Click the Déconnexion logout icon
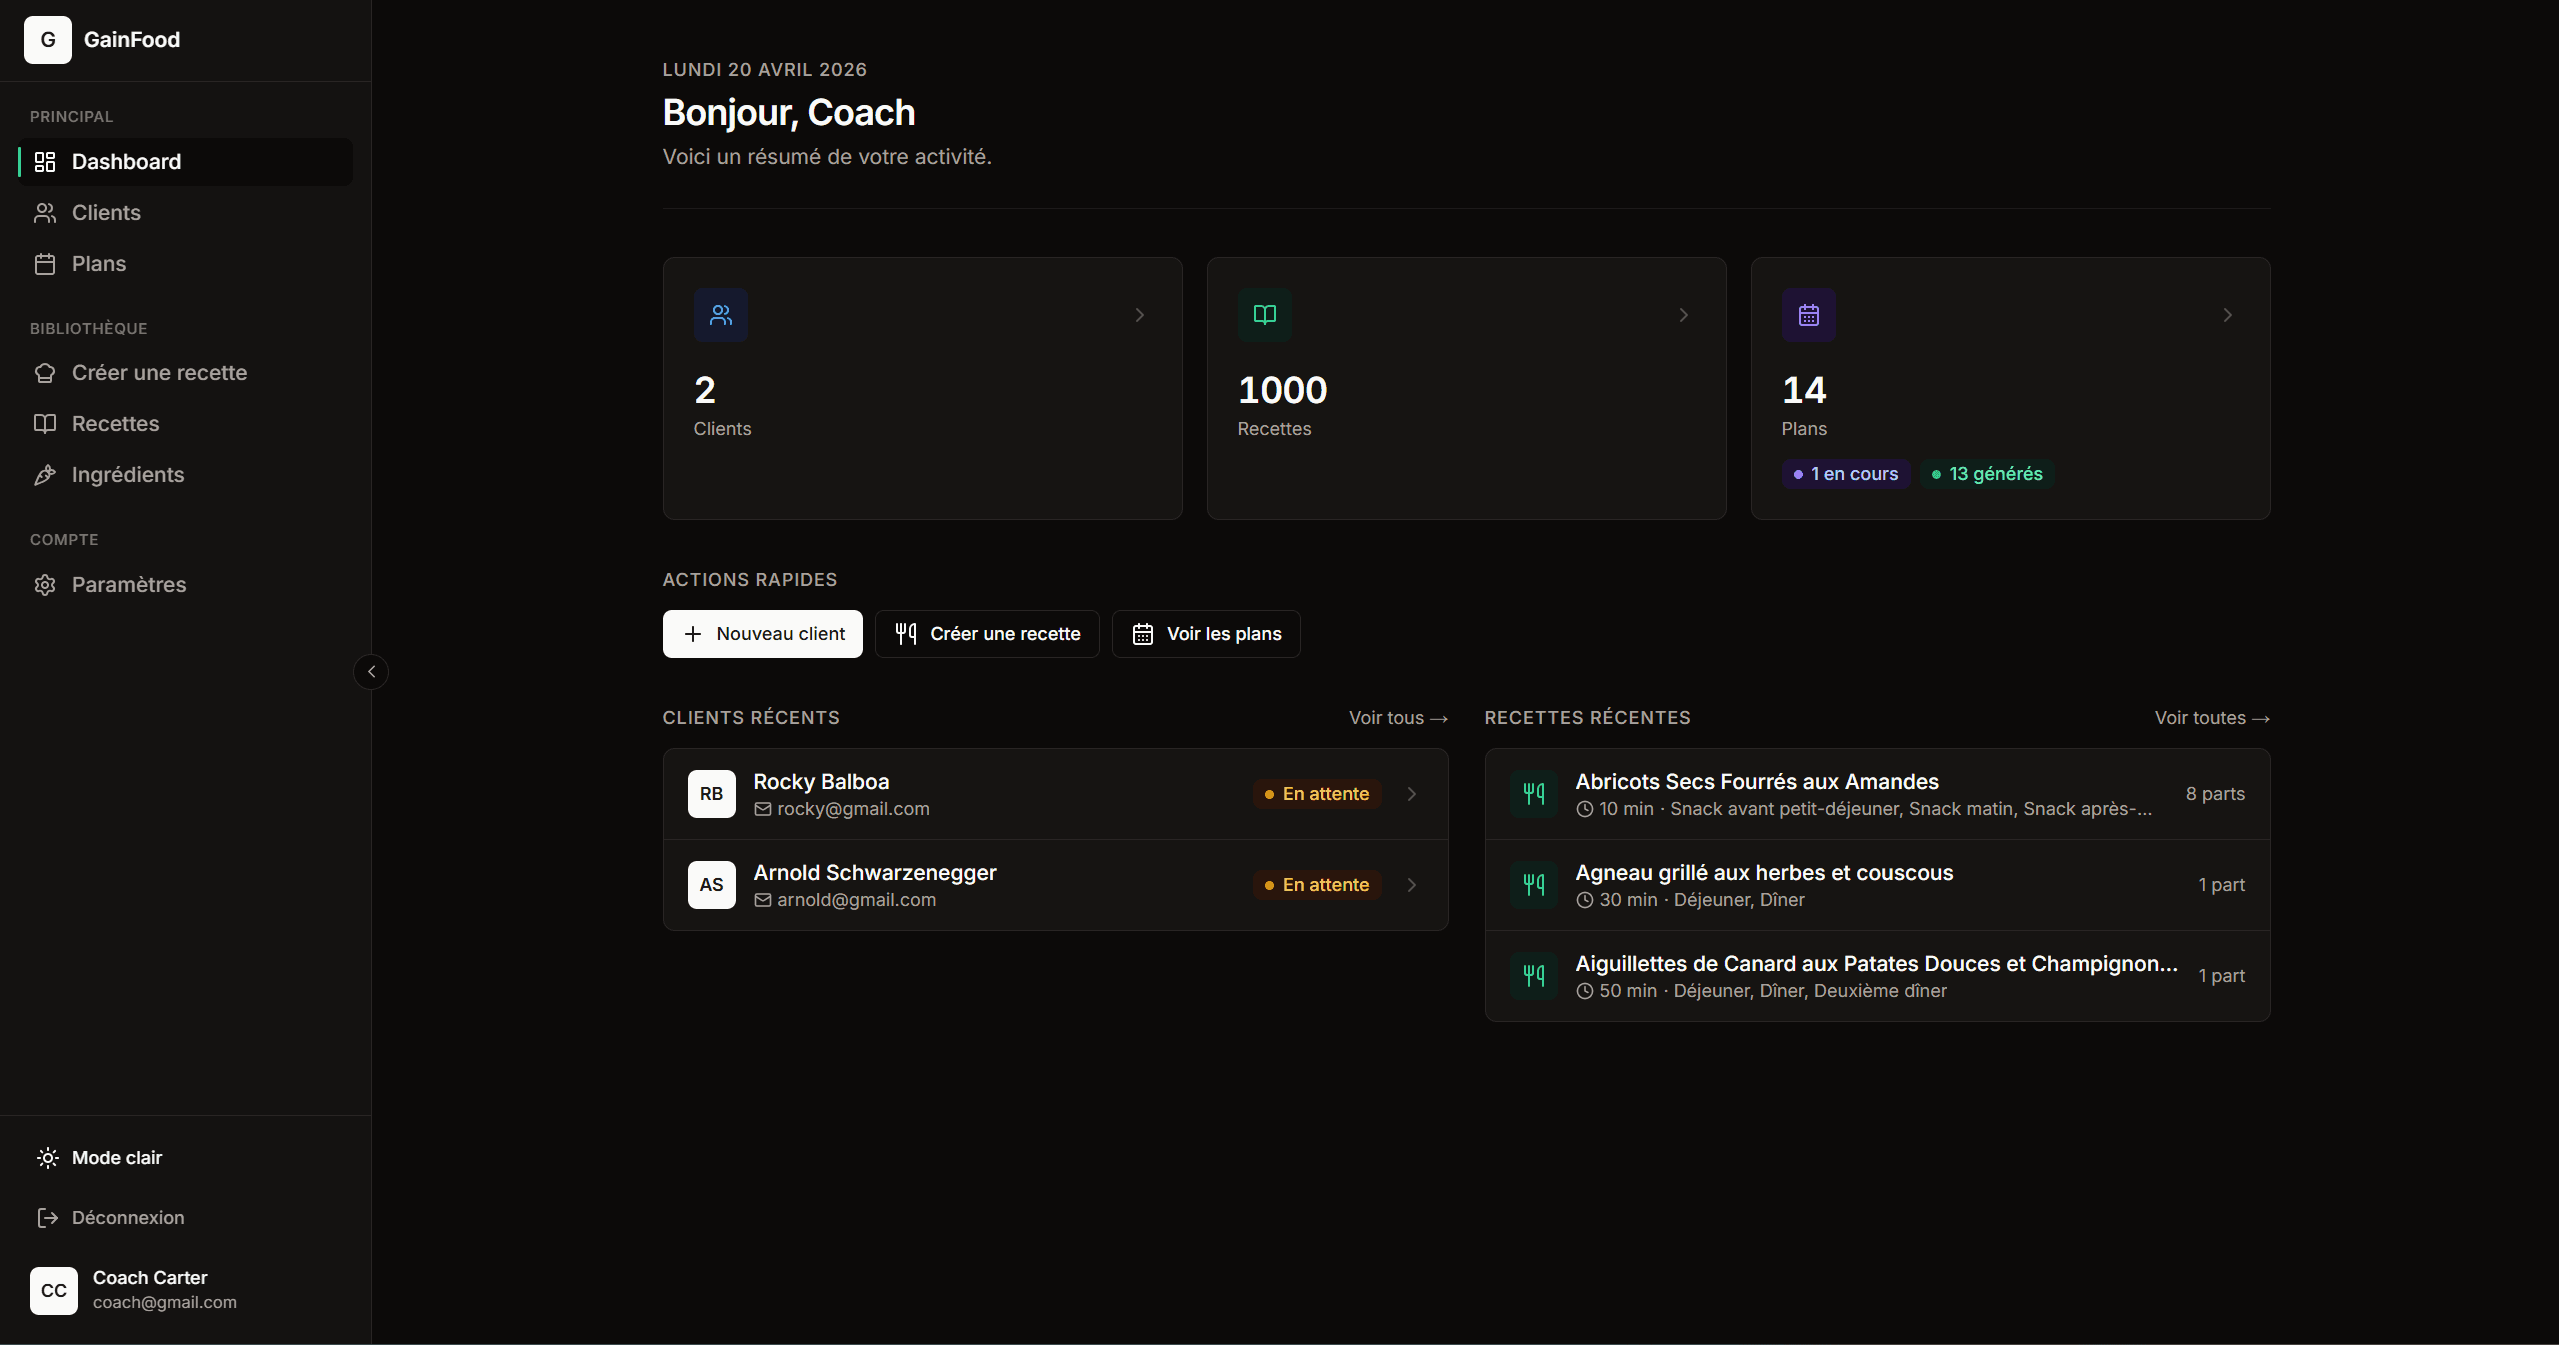2559x1345 pixels. (47, 1218)
